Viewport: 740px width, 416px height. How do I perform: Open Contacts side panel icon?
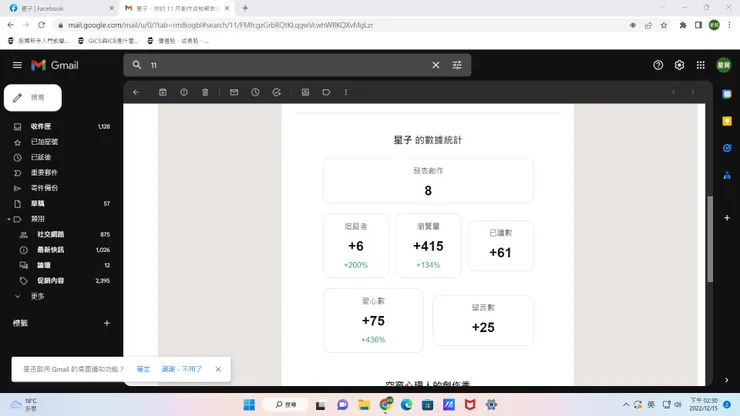[727, 176]
